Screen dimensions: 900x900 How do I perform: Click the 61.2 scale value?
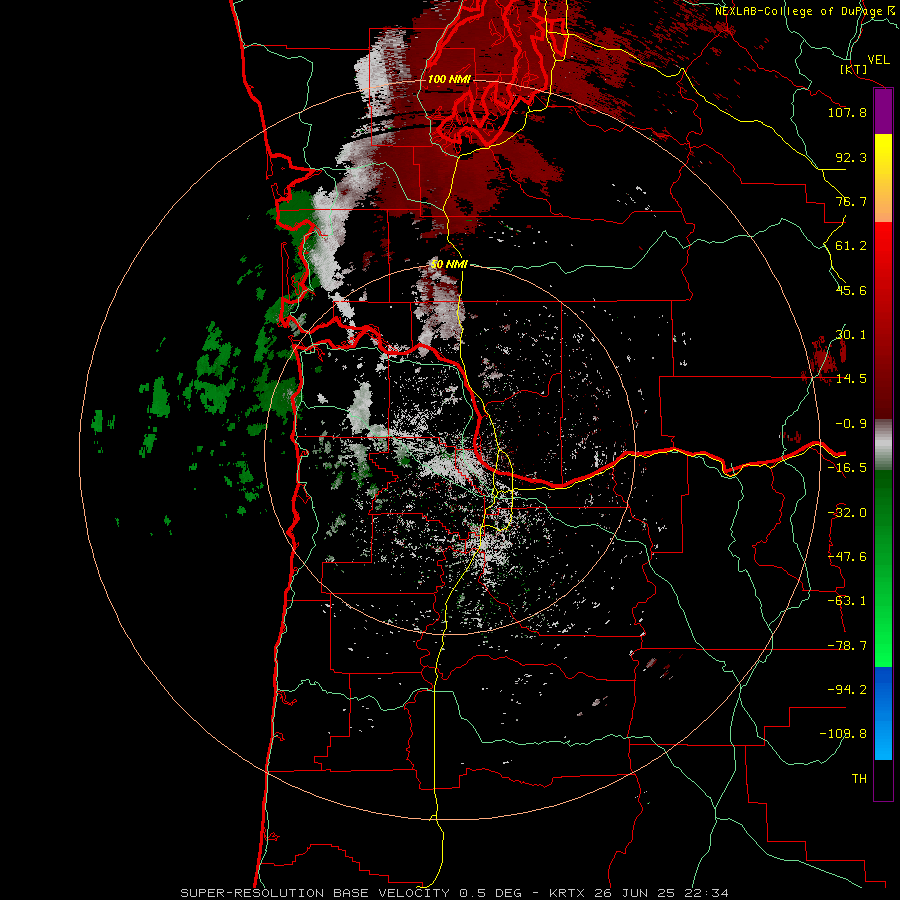[x=851, y=246]
